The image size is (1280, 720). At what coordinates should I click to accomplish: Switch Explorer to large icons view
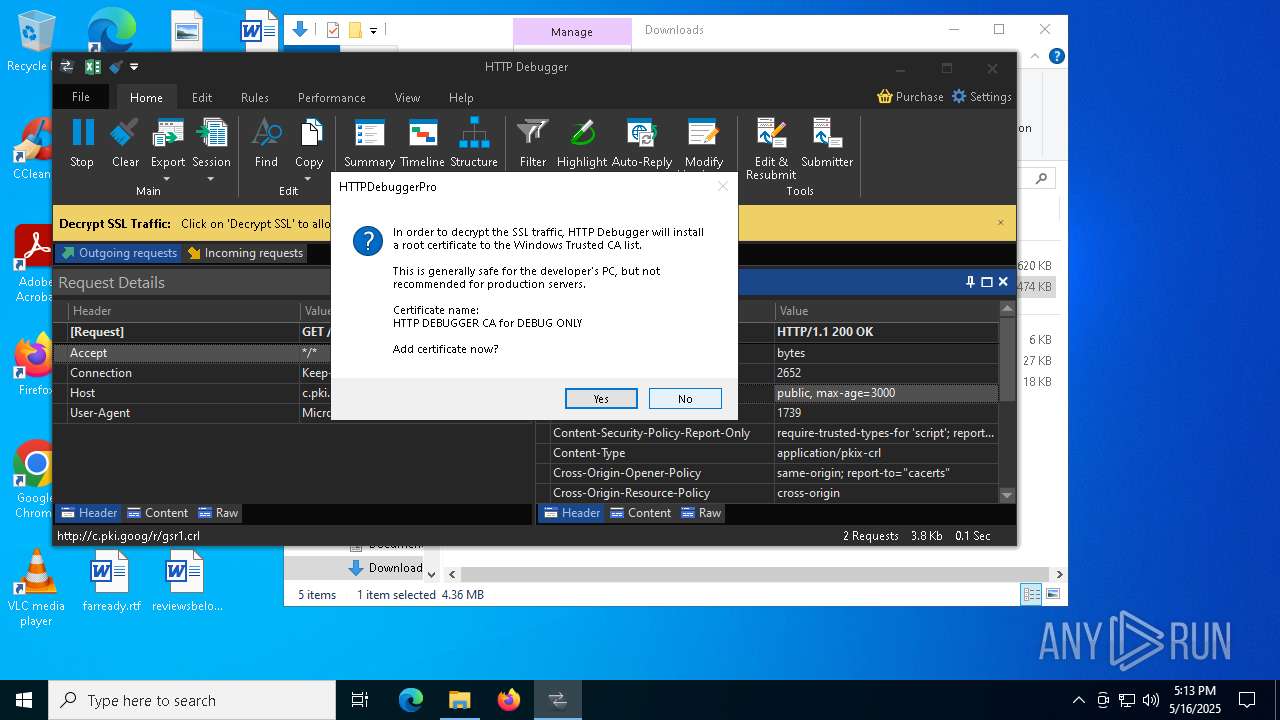tap(1053, 594)
